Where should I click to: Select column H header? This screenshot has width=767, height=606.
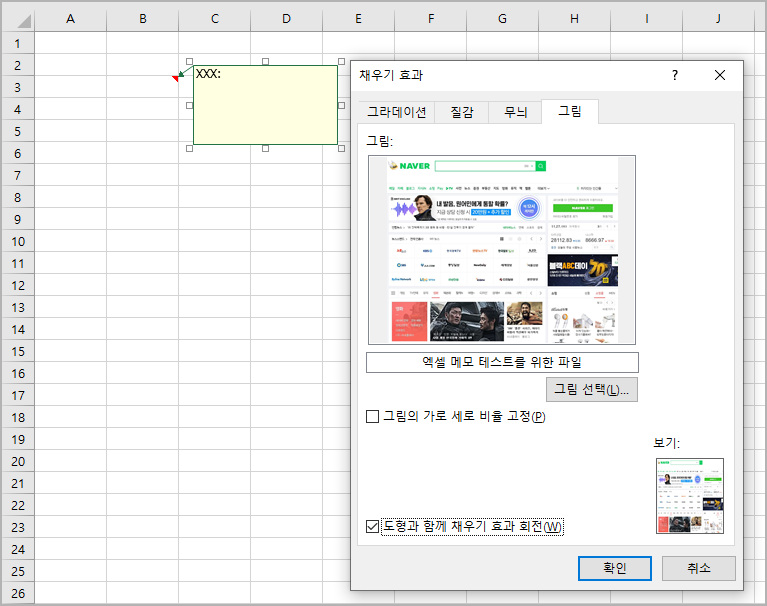tap(574, 19)
